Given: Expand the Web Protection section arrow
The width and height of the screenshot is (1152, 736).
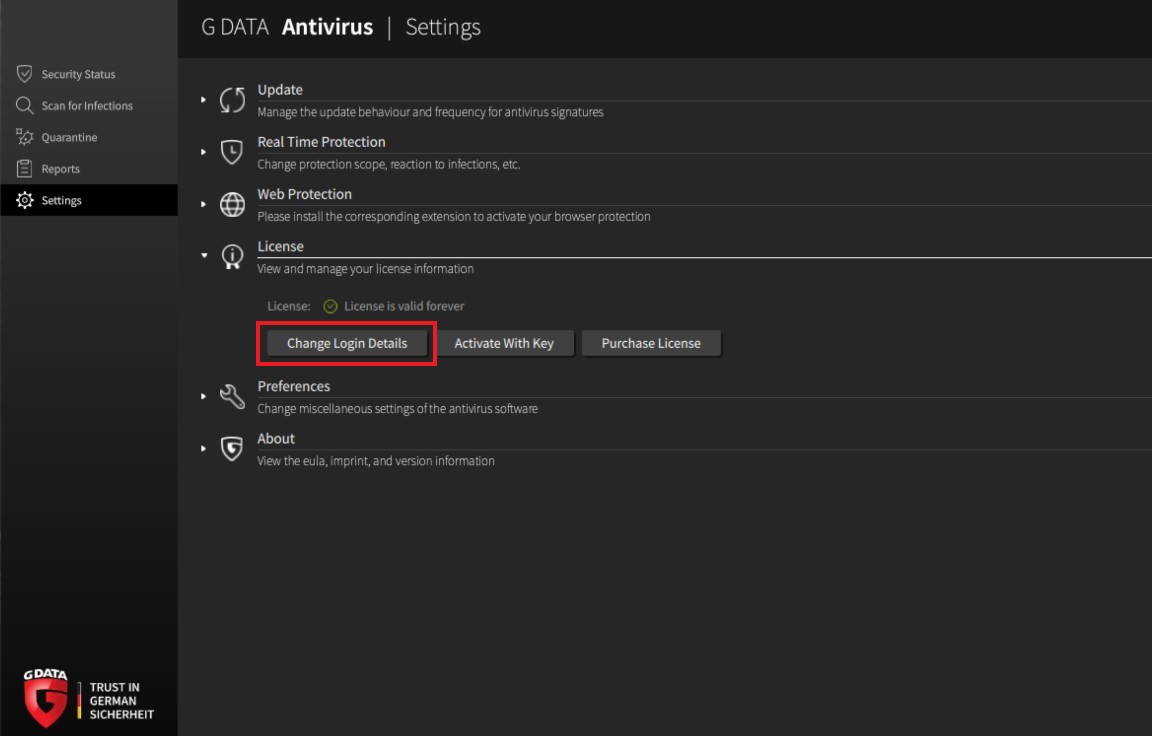Looking at the screenshot, I should [204, 204].
